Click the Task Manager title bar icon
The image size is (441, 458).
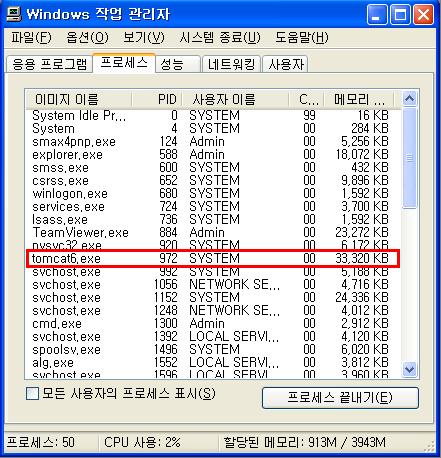(14, 14)
